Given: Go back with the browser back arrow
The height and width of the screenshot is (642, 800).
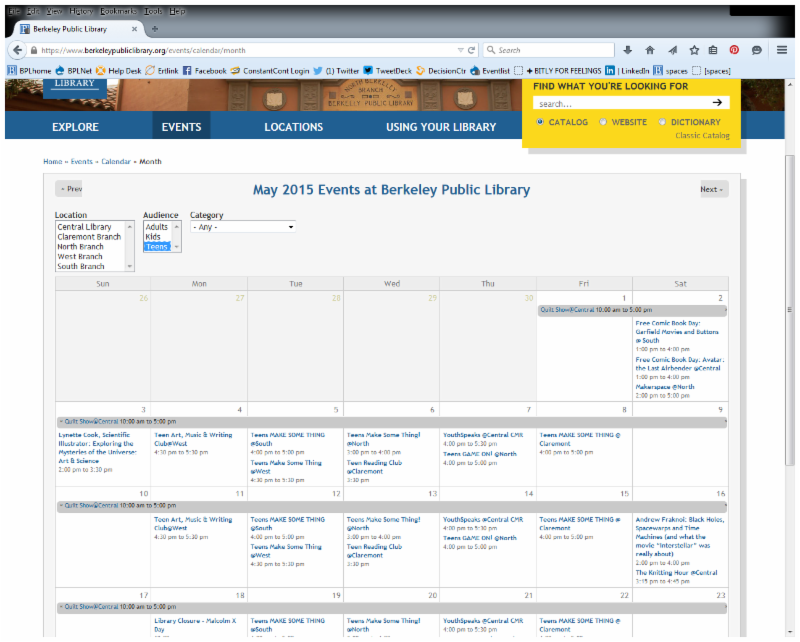Looking at the screenshot, I should (17, 50).
